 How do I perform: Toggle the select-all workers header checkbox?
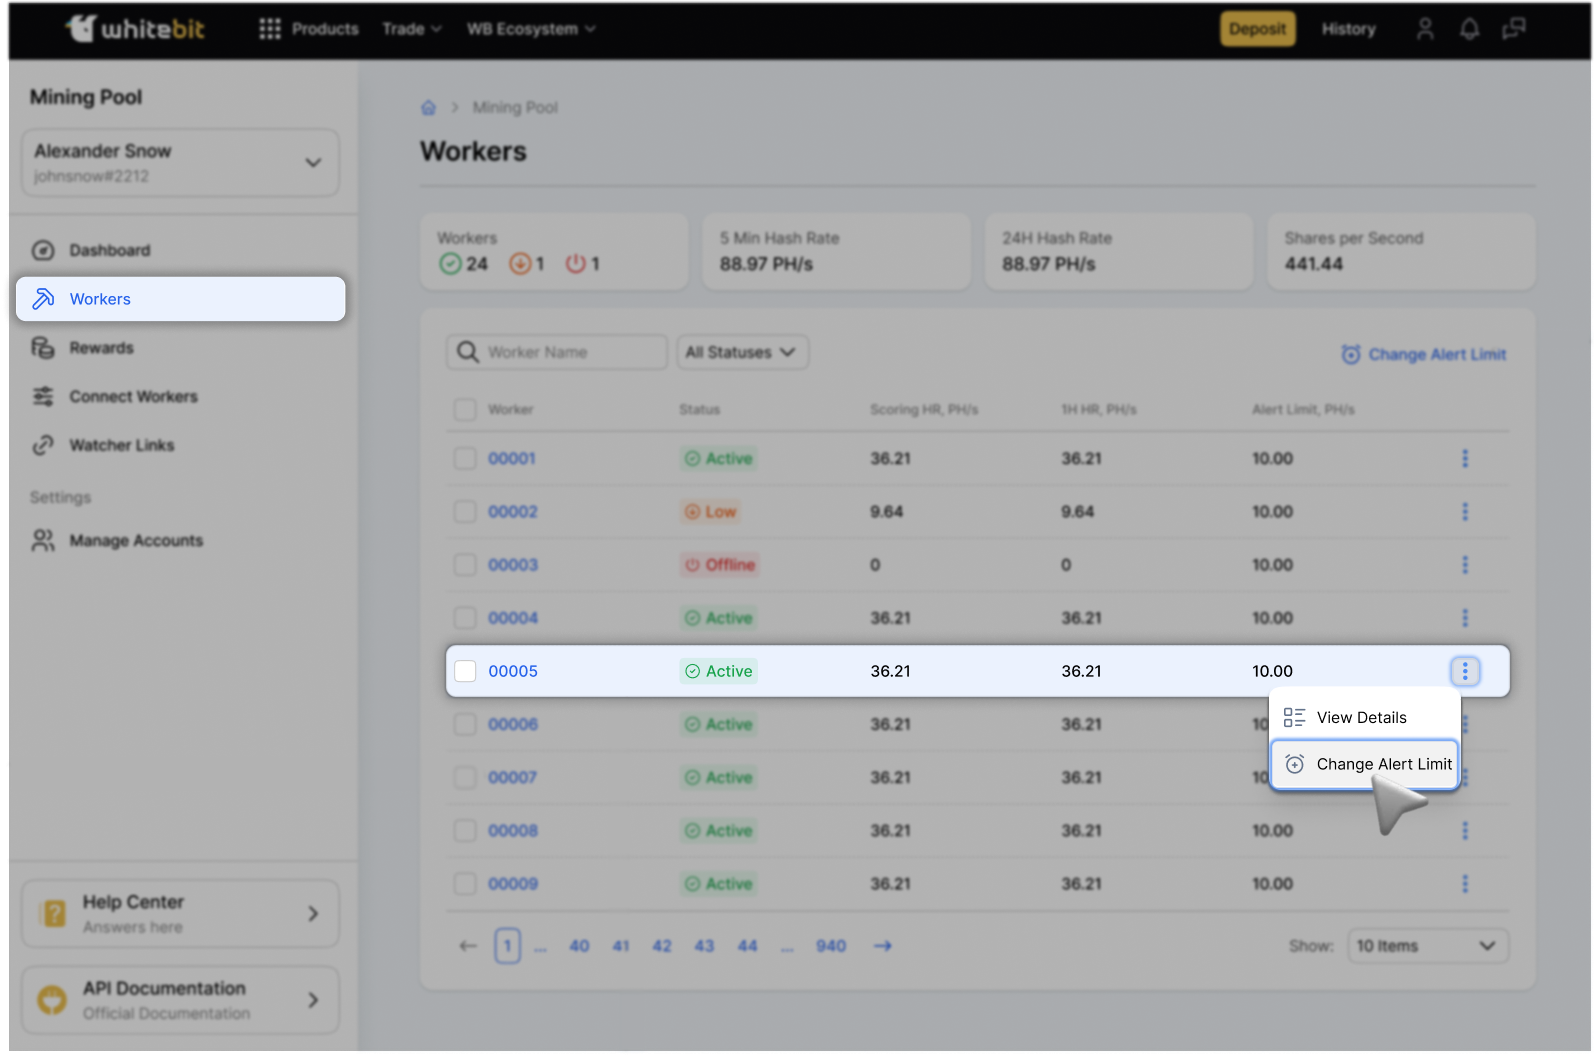click(465, 410)
